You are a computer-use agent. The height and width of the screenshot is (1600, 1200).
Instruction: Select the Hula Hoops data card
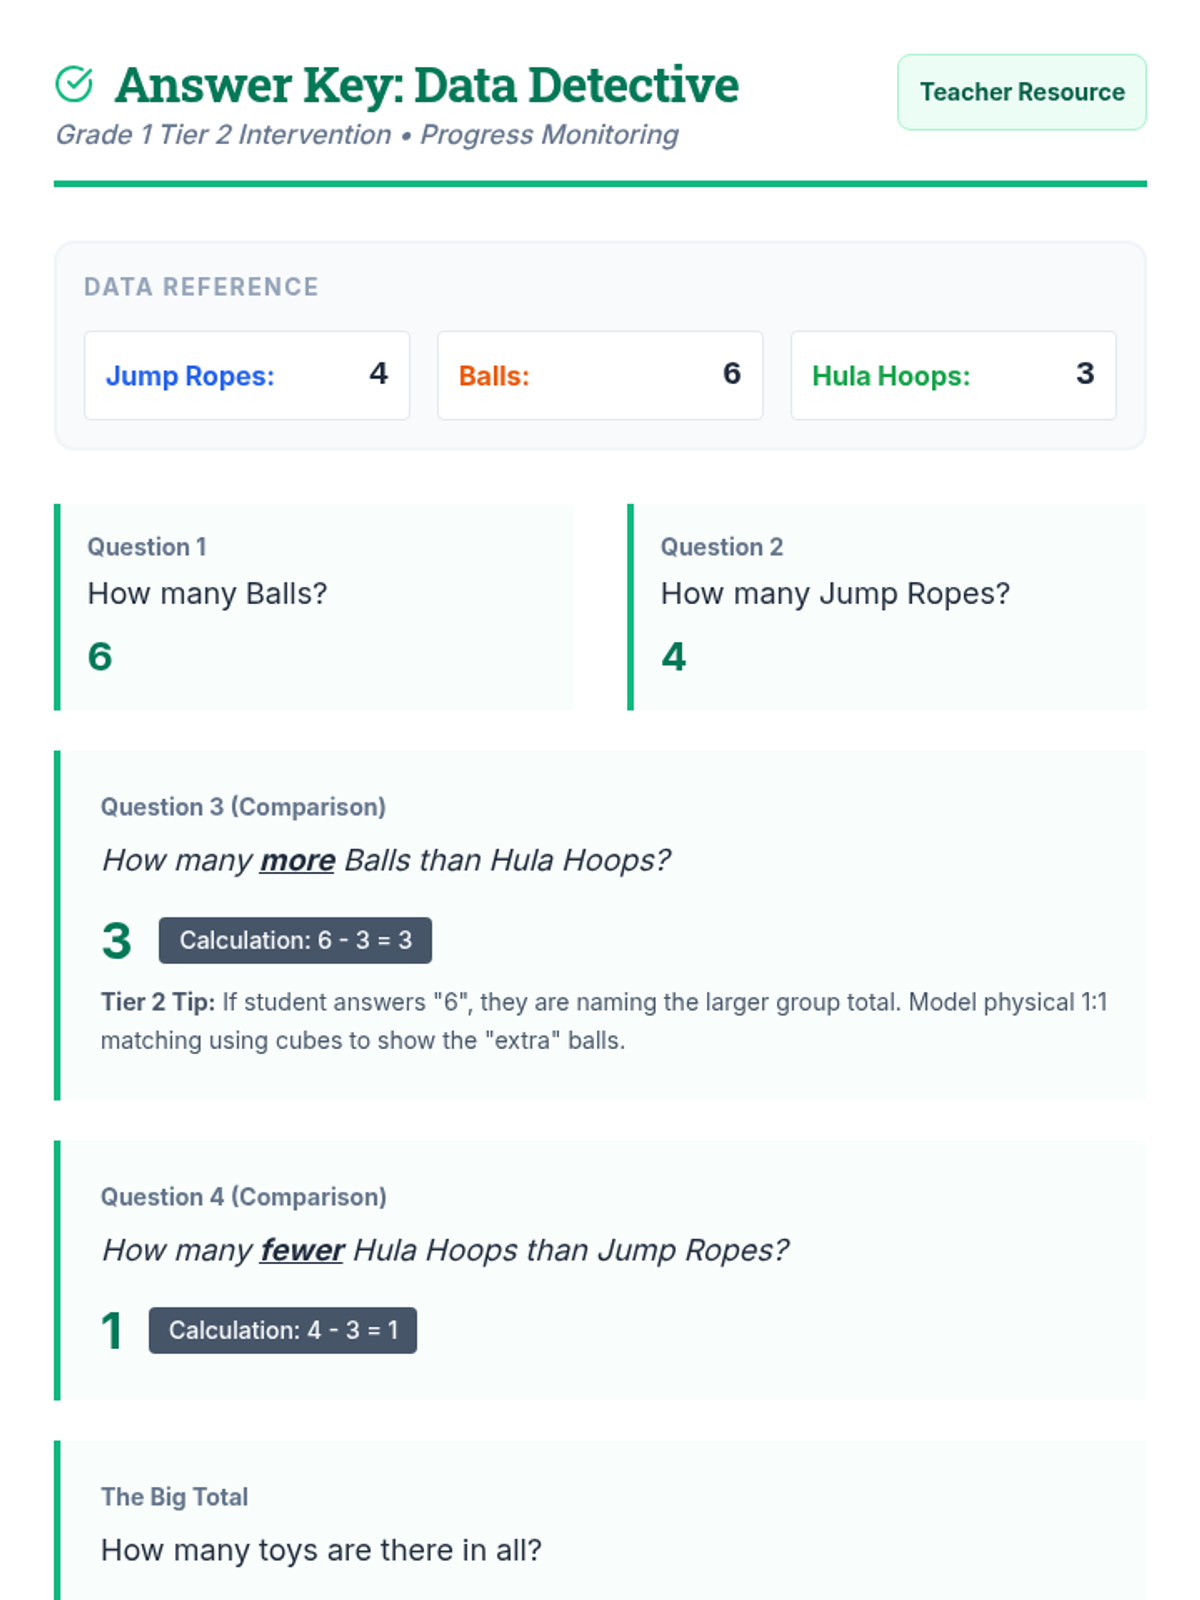(953, 375)
